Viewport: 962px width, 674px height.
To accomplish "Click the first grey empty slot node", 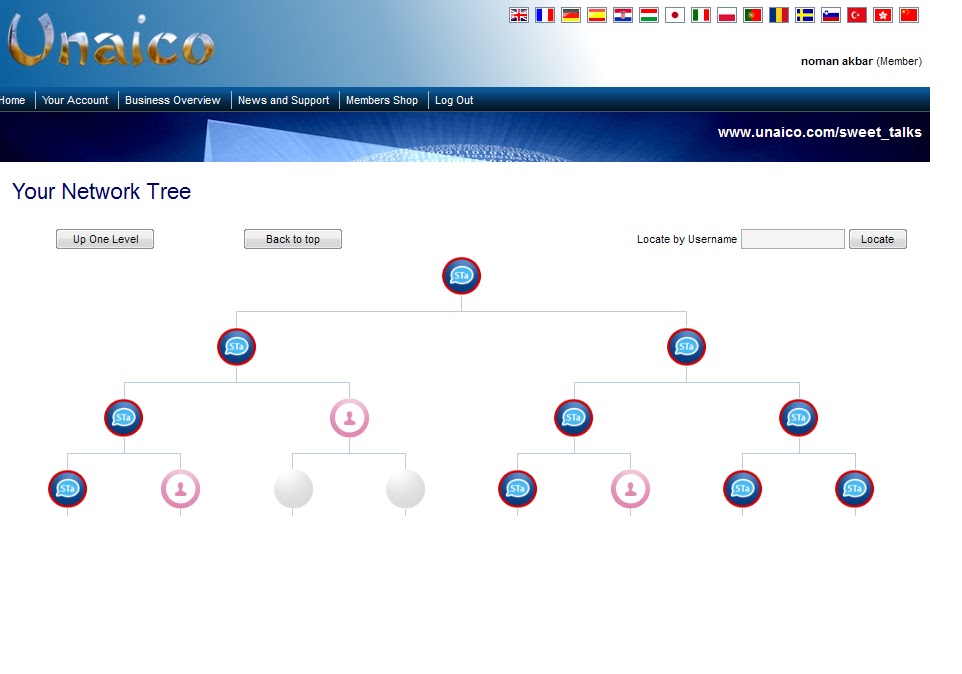I will 293,489.
